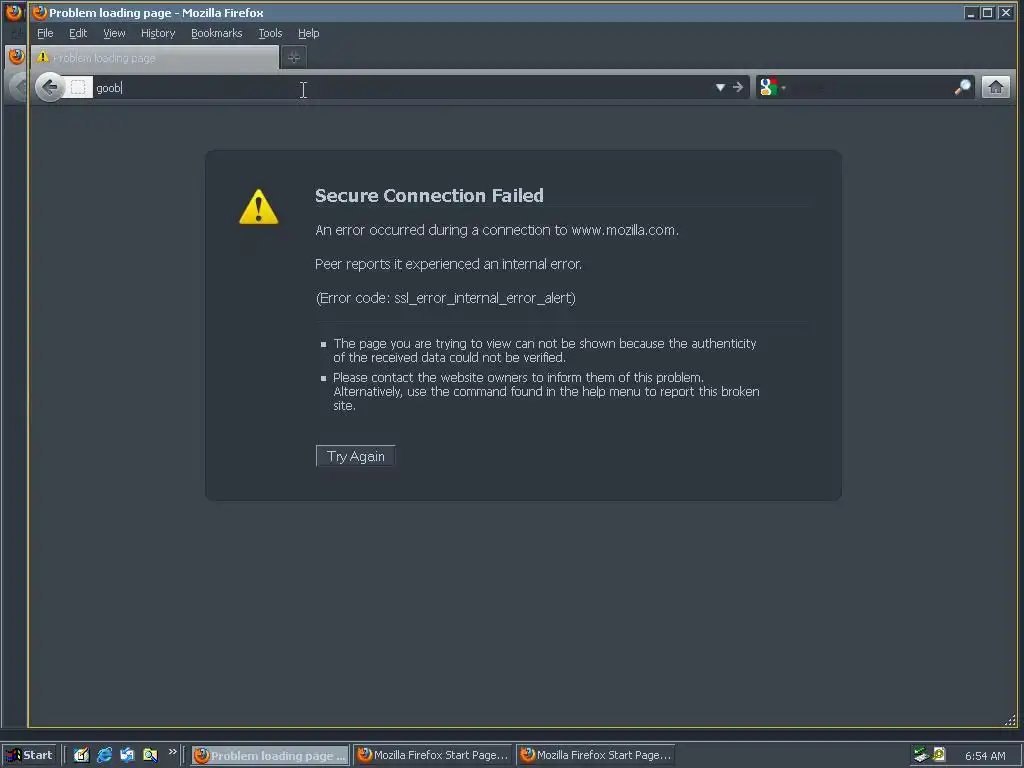Switch to Problem loading page taskbar button
The image size is (1024, 768).
coord(270,756)
